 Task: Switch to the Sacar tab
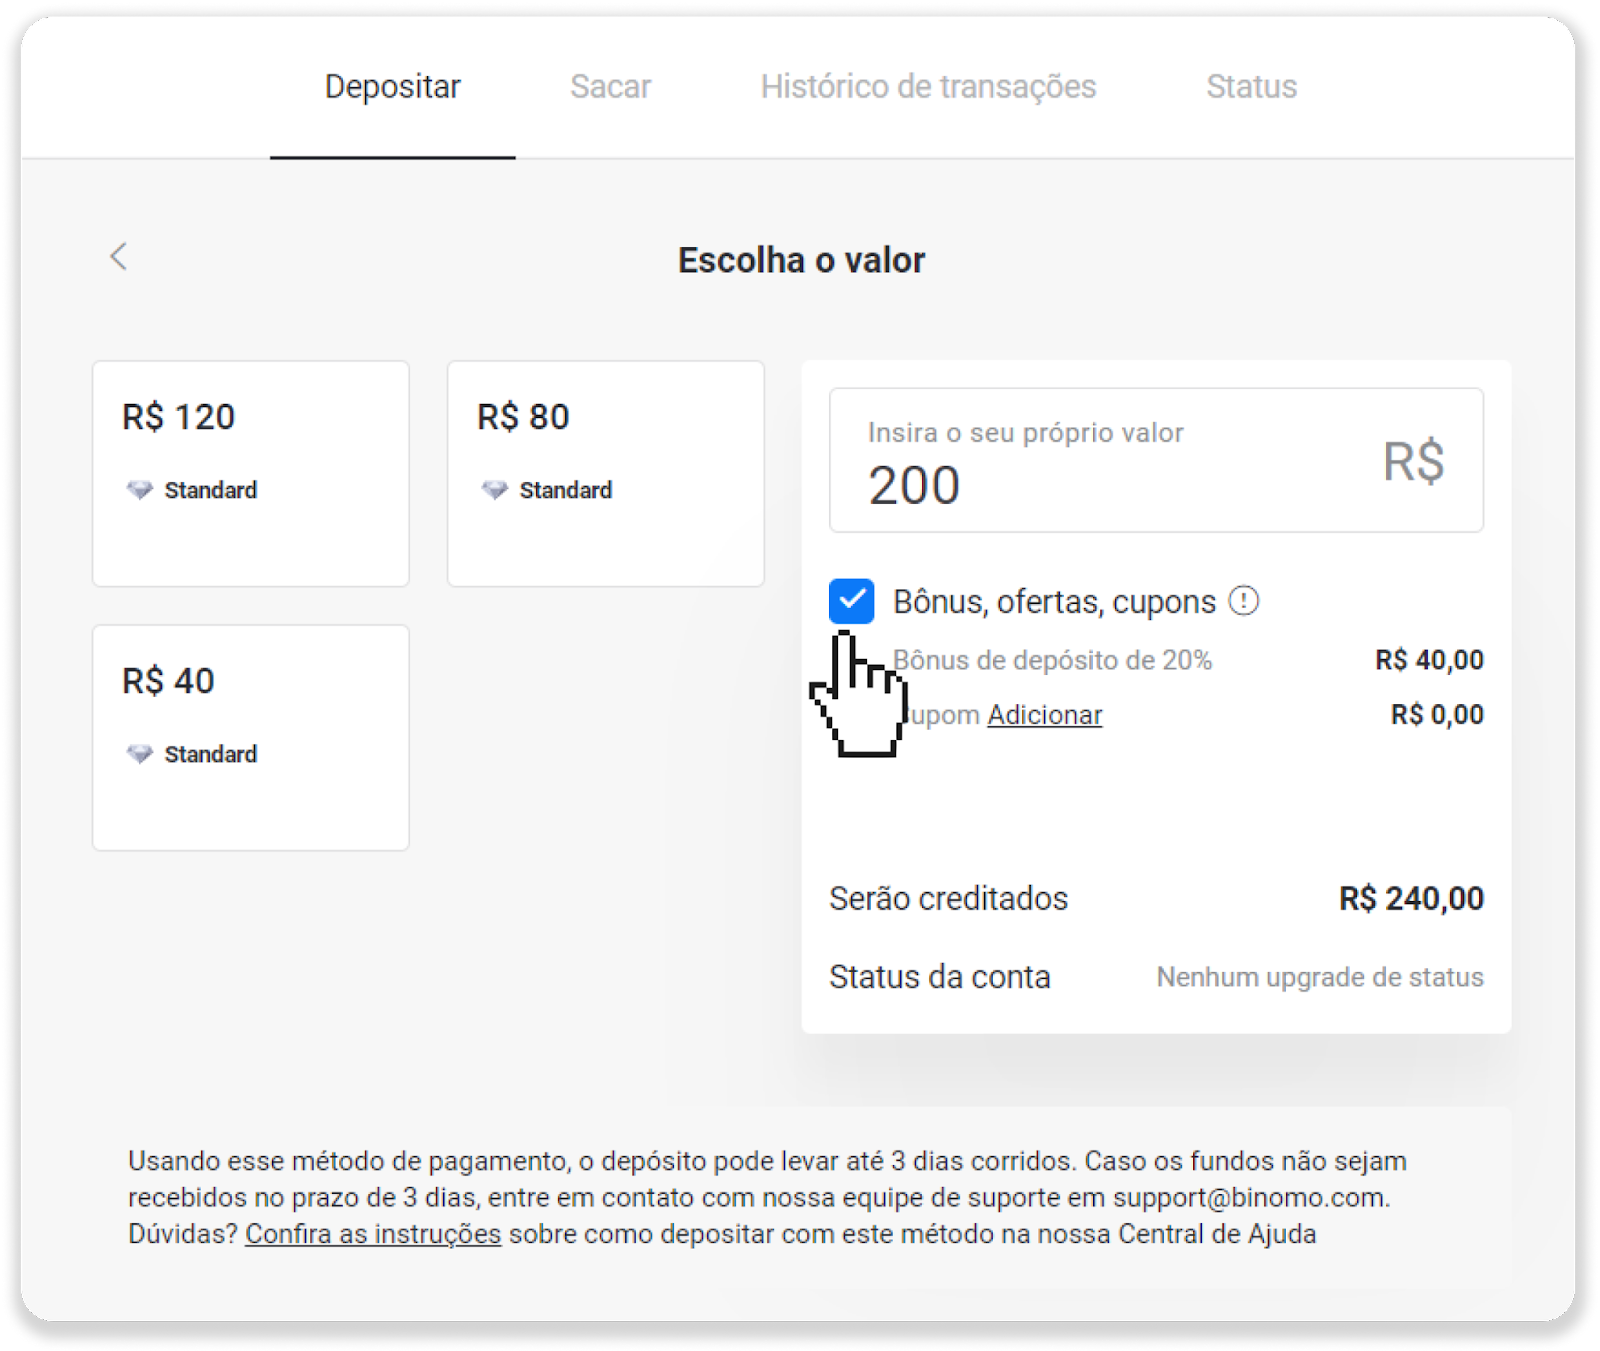[x=610, y=87]
